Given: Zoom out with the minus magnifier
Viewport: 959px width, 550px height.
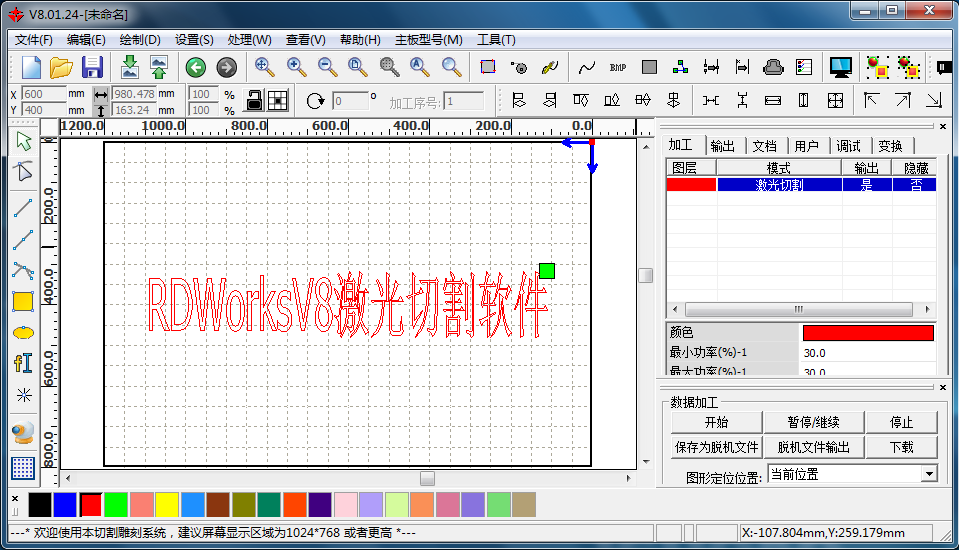Looking at the screenshot, I should click(x=328, y=67).
